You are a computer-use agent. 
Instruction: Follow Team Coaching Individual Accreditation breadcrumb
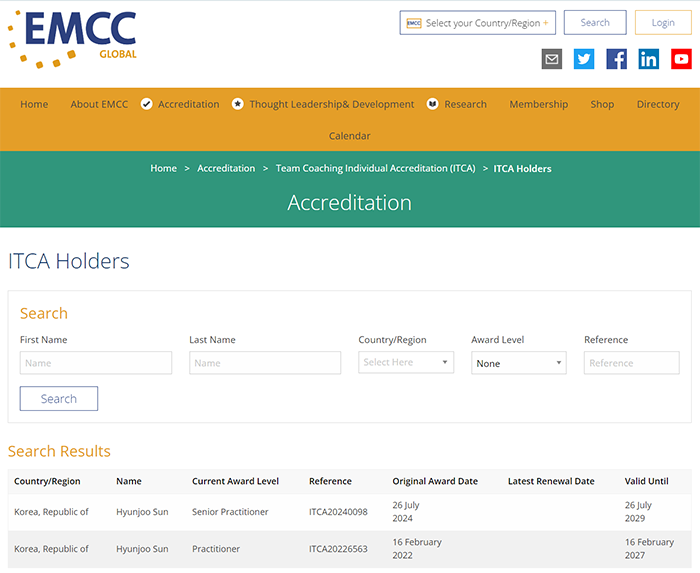pos(375,168)
